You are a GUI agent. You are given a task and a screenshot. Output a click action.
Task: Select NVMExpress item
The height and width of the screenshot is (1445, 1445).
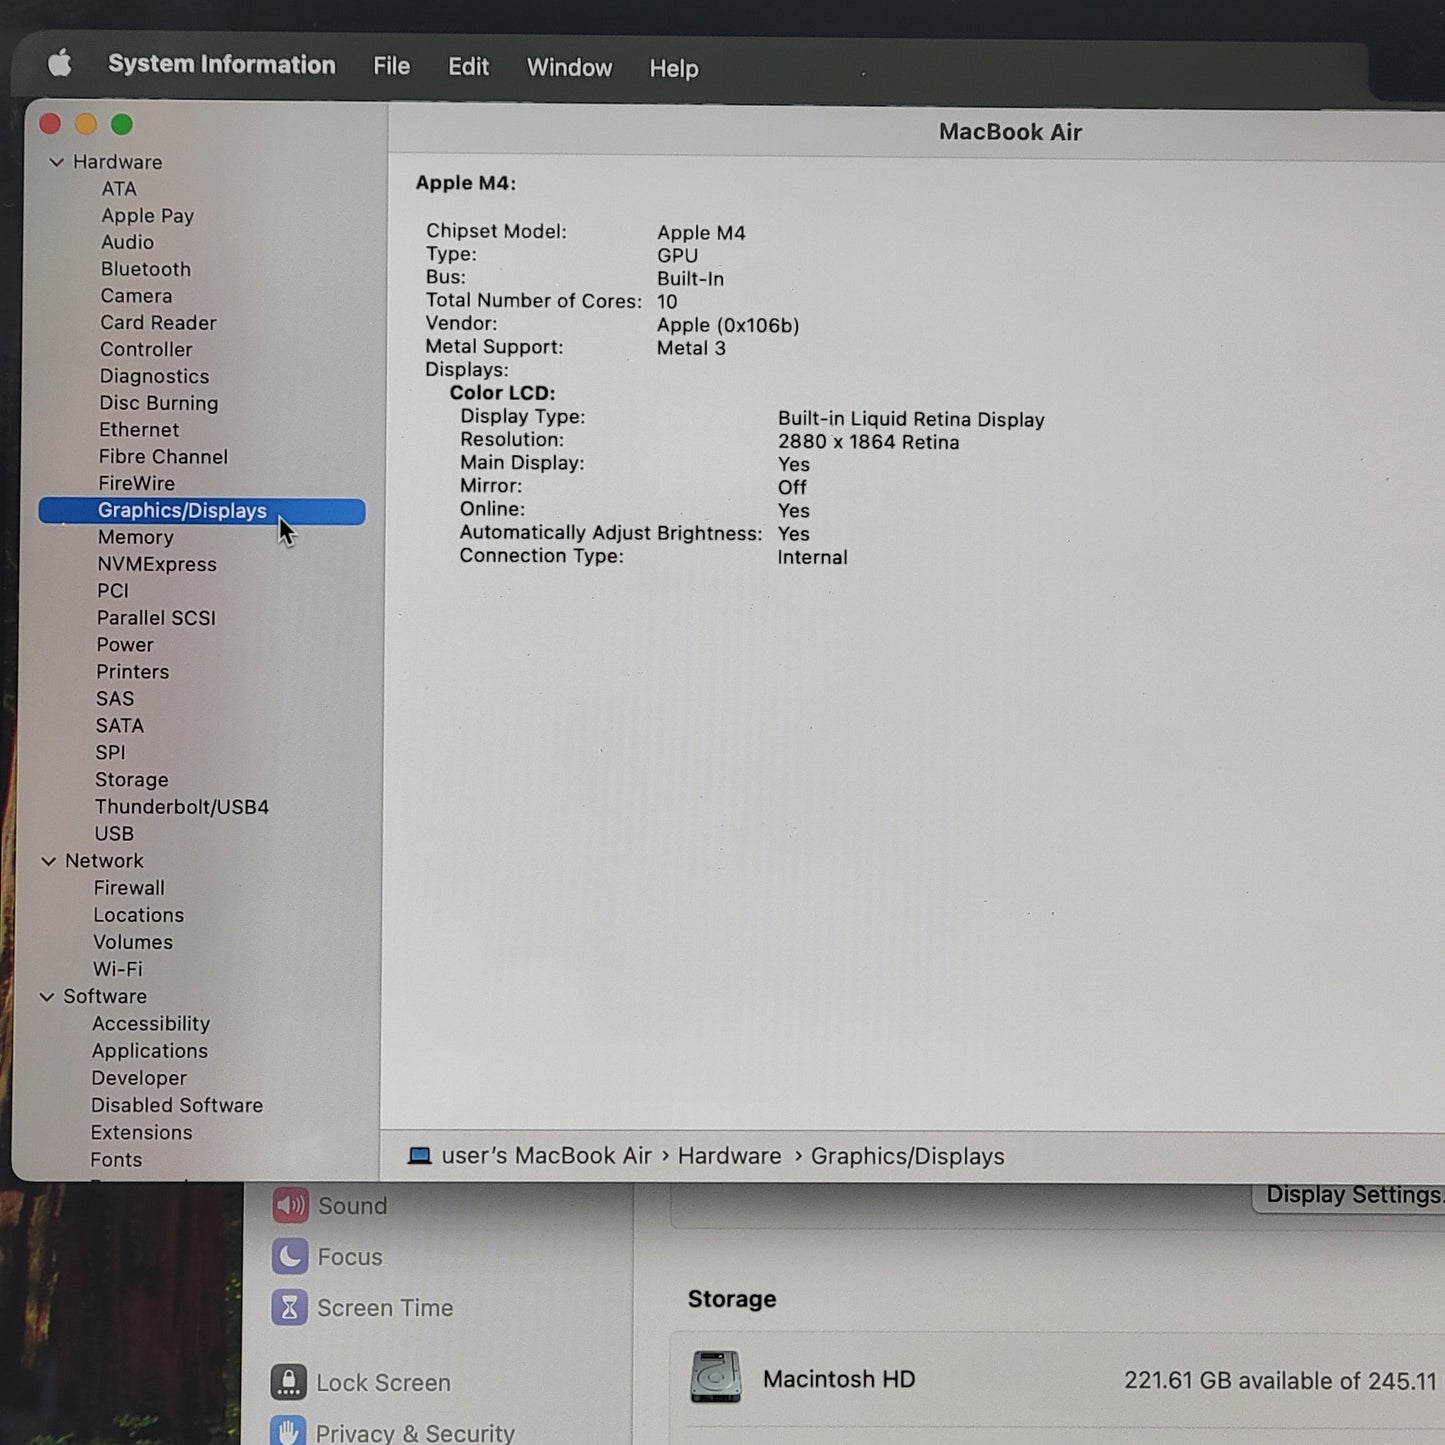[156, 565]
